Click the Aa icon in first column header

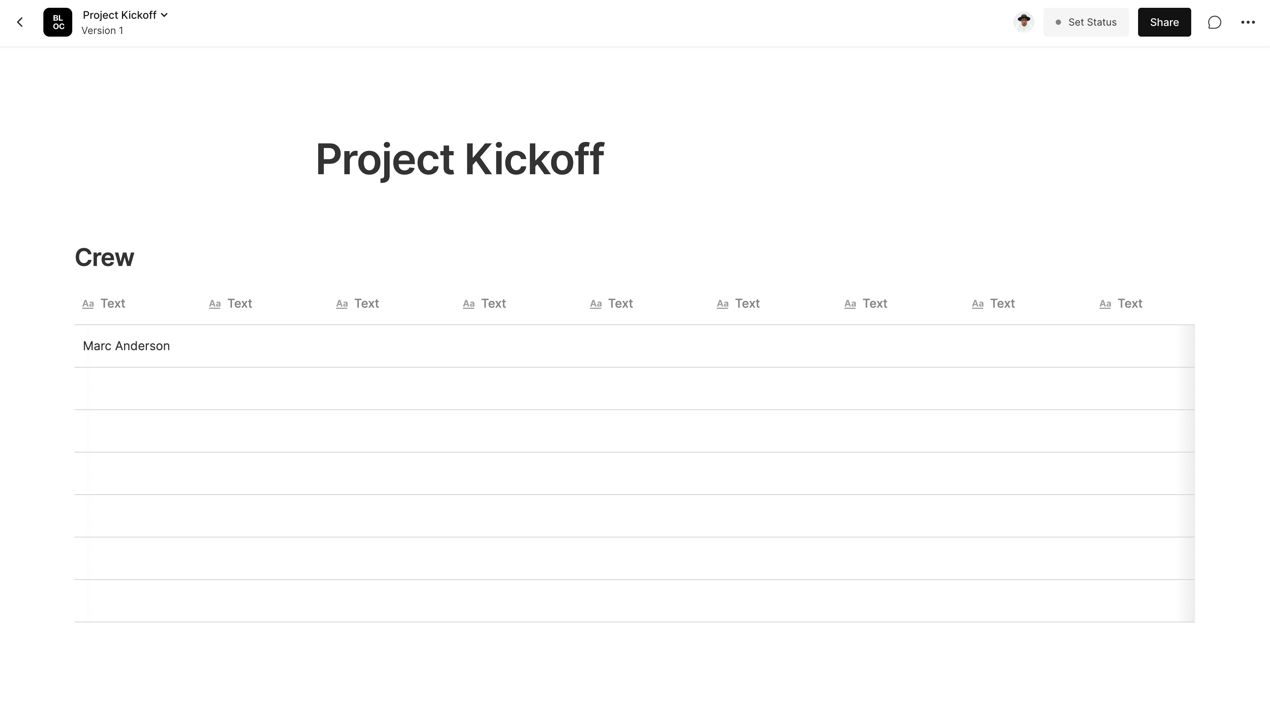[x=88, y=304]
